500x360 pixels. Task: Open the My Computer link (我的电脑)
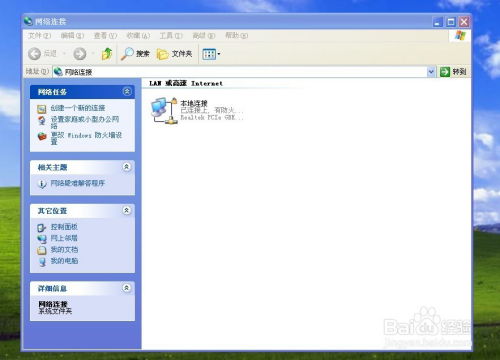point(64,261)
